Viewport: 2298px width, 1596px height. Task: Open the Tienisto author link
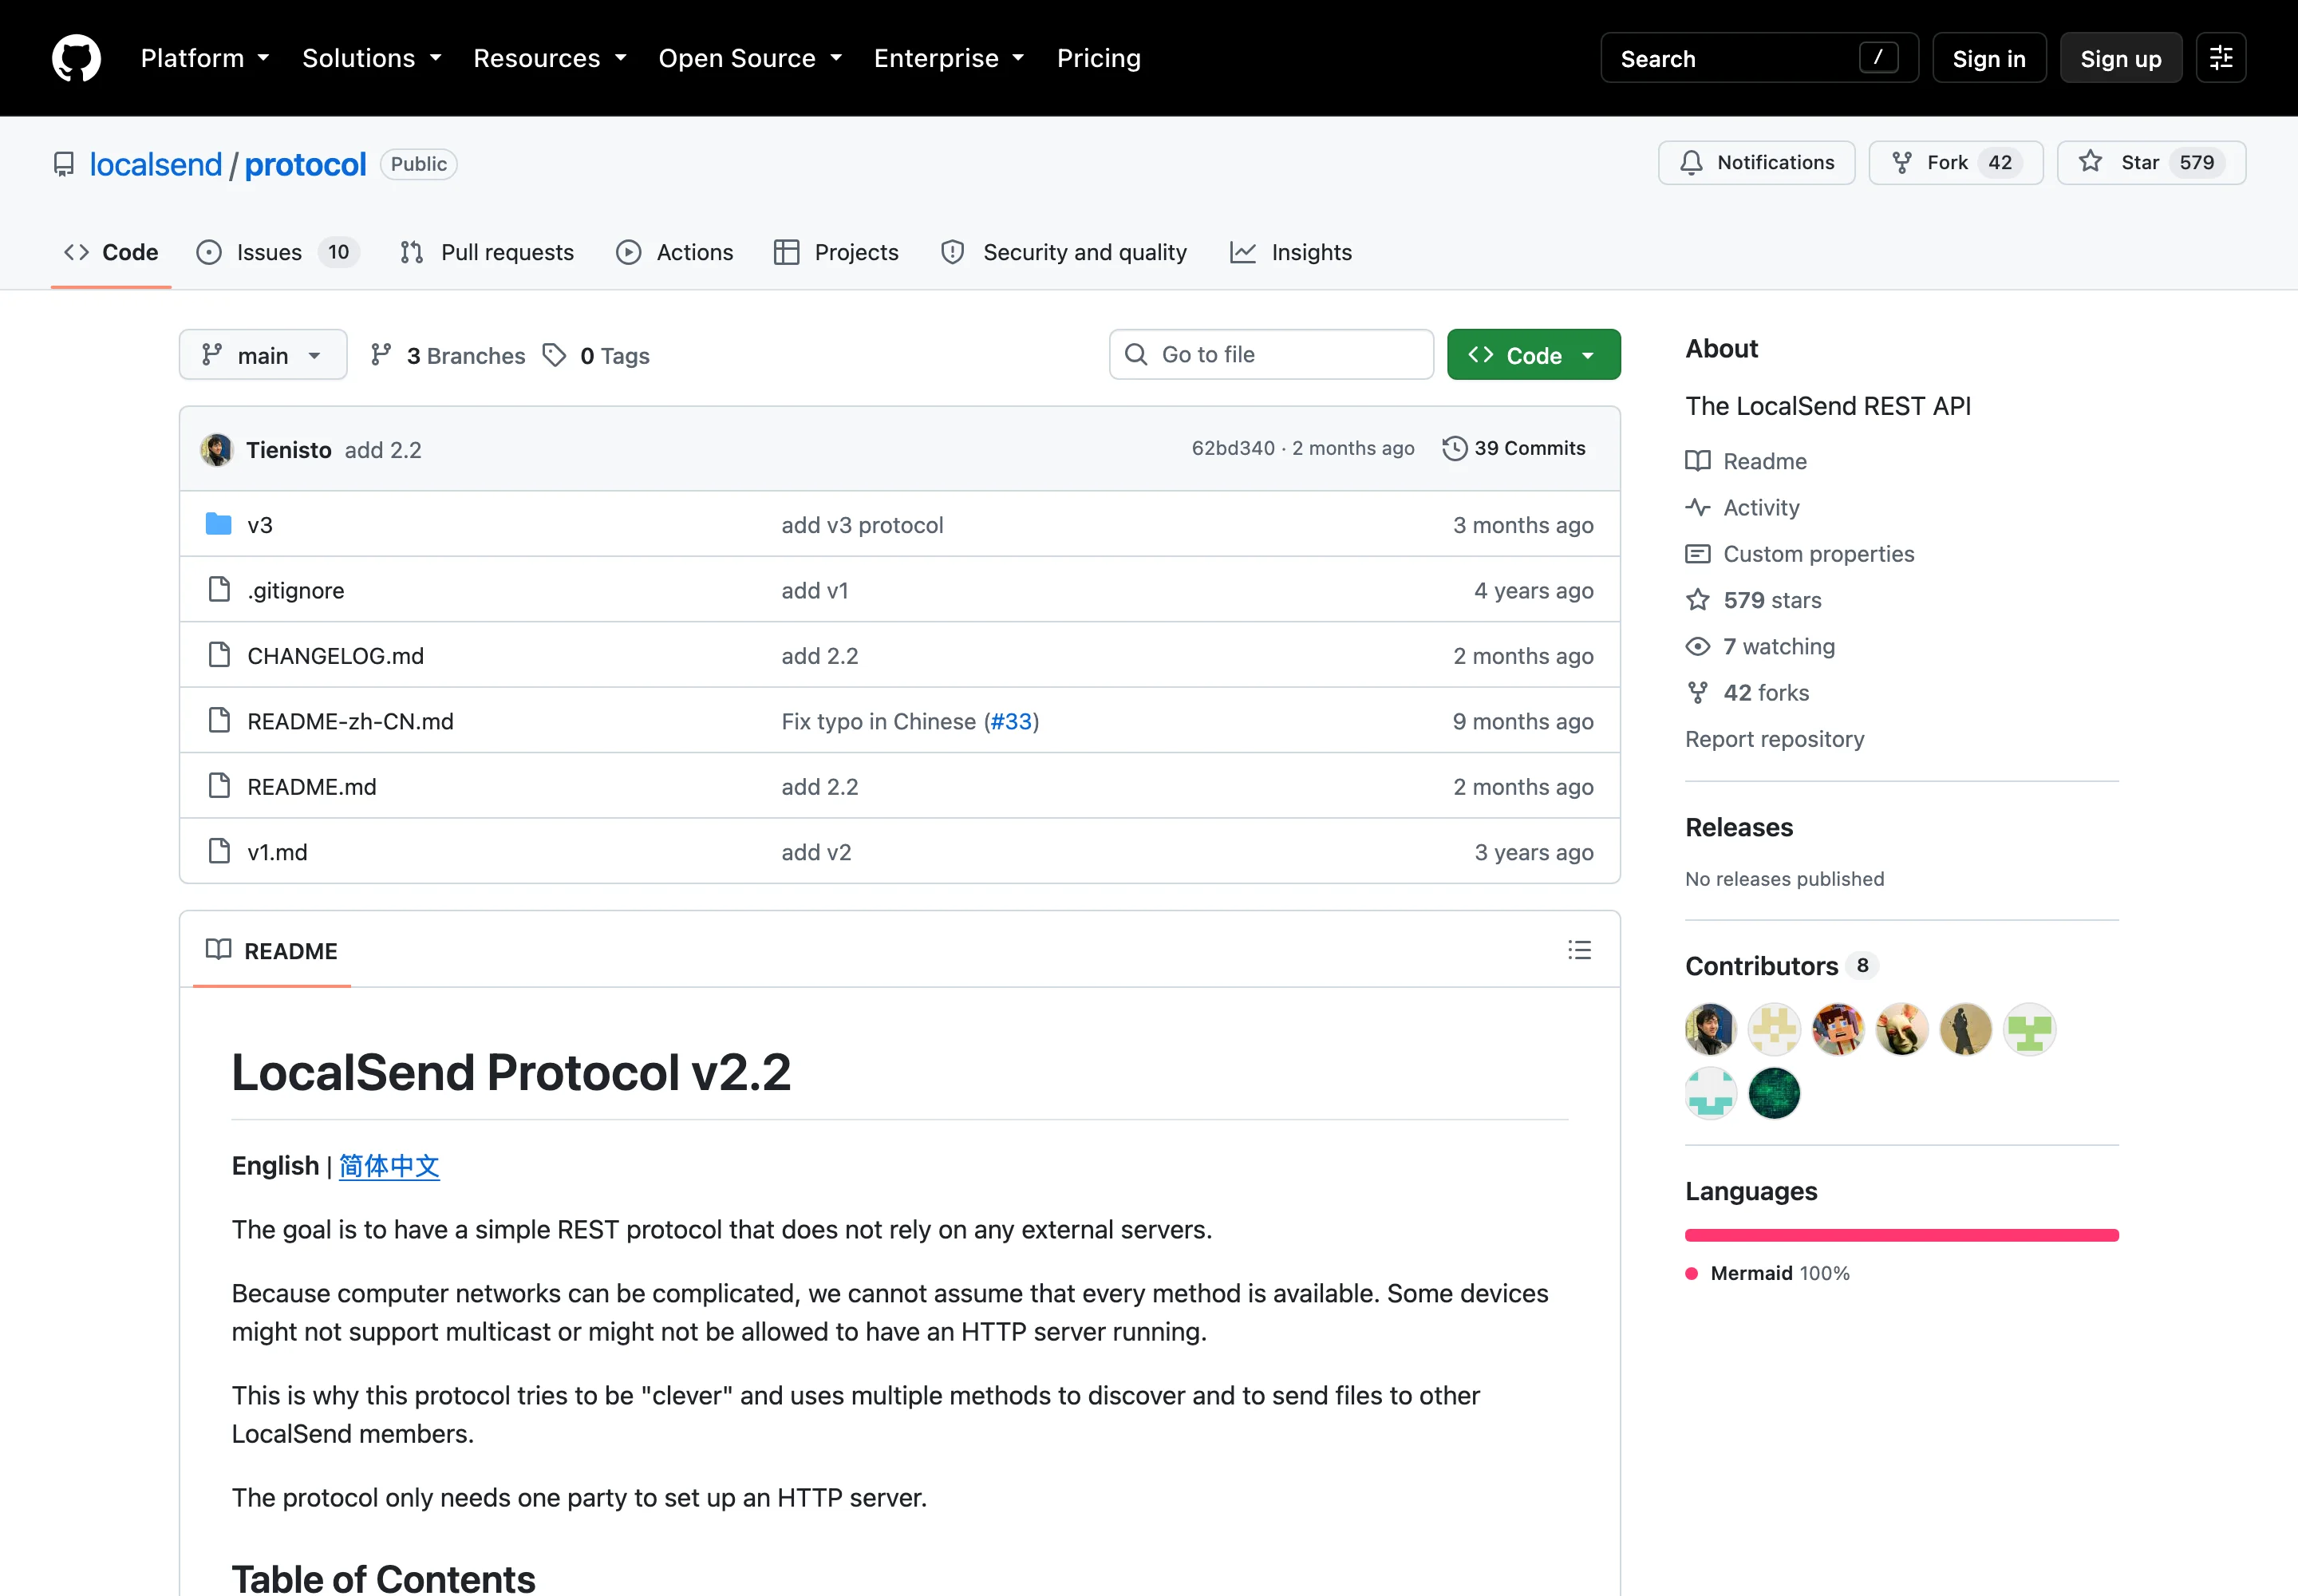289,450
